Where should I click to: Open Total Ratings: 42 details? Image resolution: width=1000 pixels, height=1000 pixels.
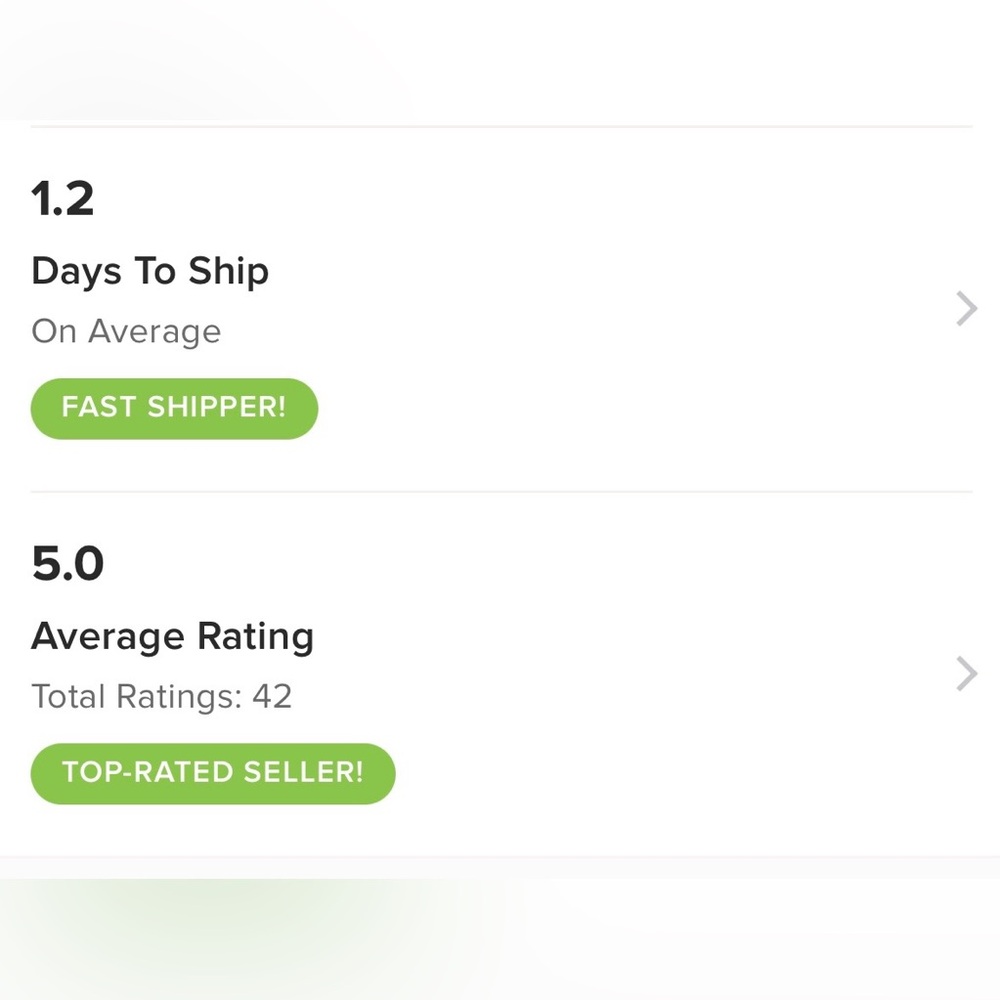161,696
